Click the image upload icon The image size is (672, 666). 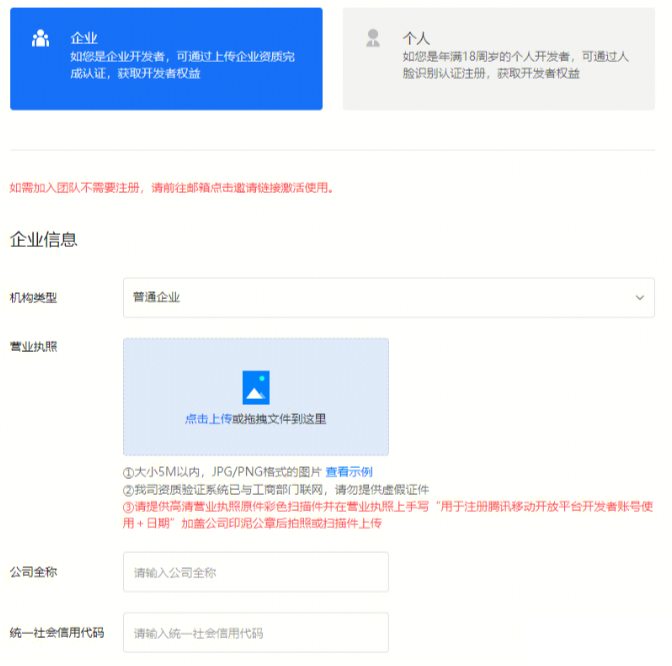(256, 387)
